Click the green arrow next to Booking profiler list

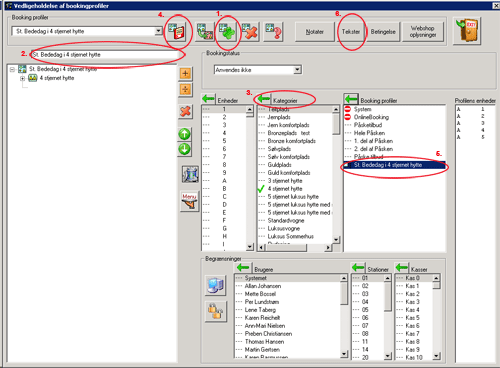tap(351, 99)
